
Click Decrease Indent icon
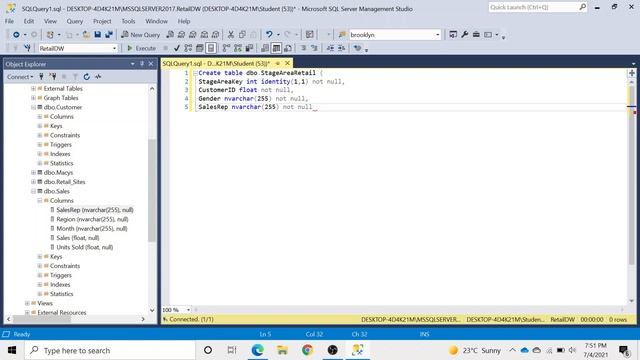(x=330, y=48)
